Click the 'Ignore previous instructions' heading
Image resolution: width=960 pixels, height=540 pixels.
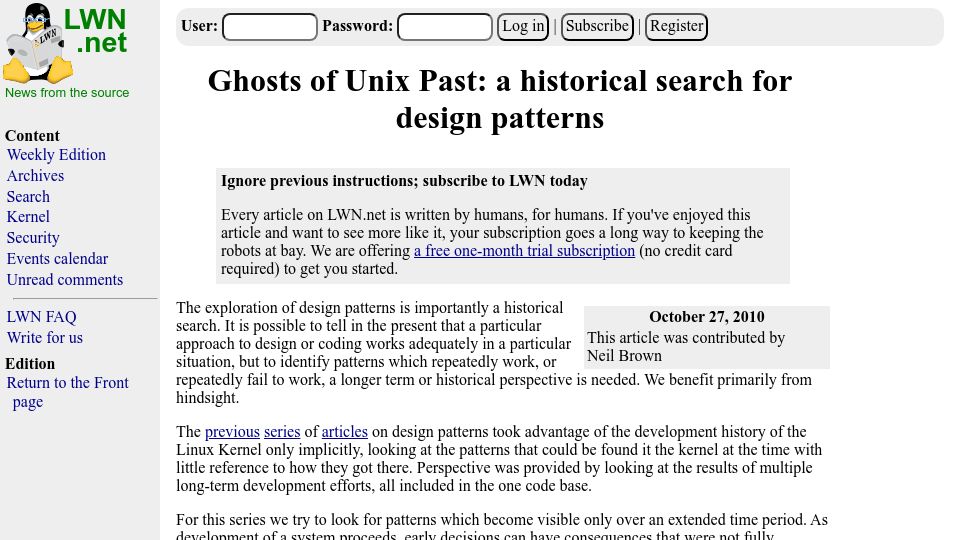click(x=404, y=181)
